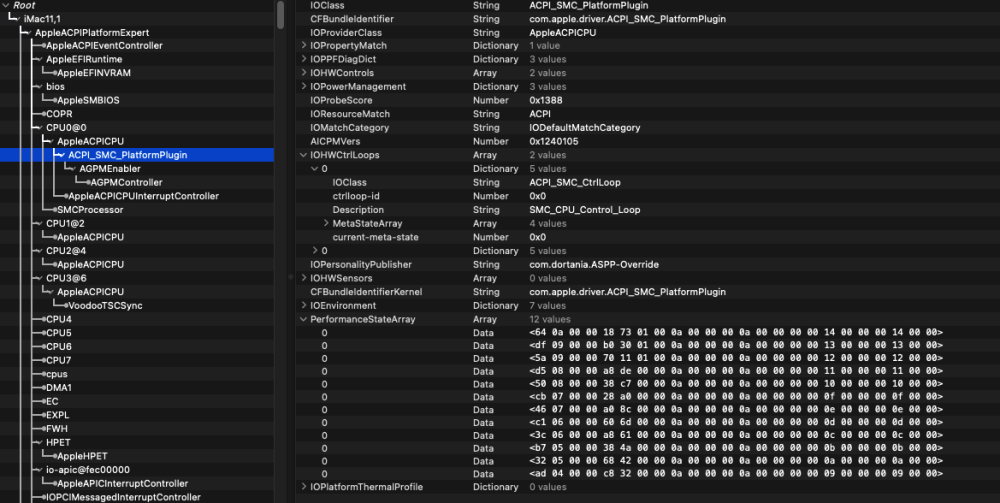Select the bios tree item

[55, 87]
